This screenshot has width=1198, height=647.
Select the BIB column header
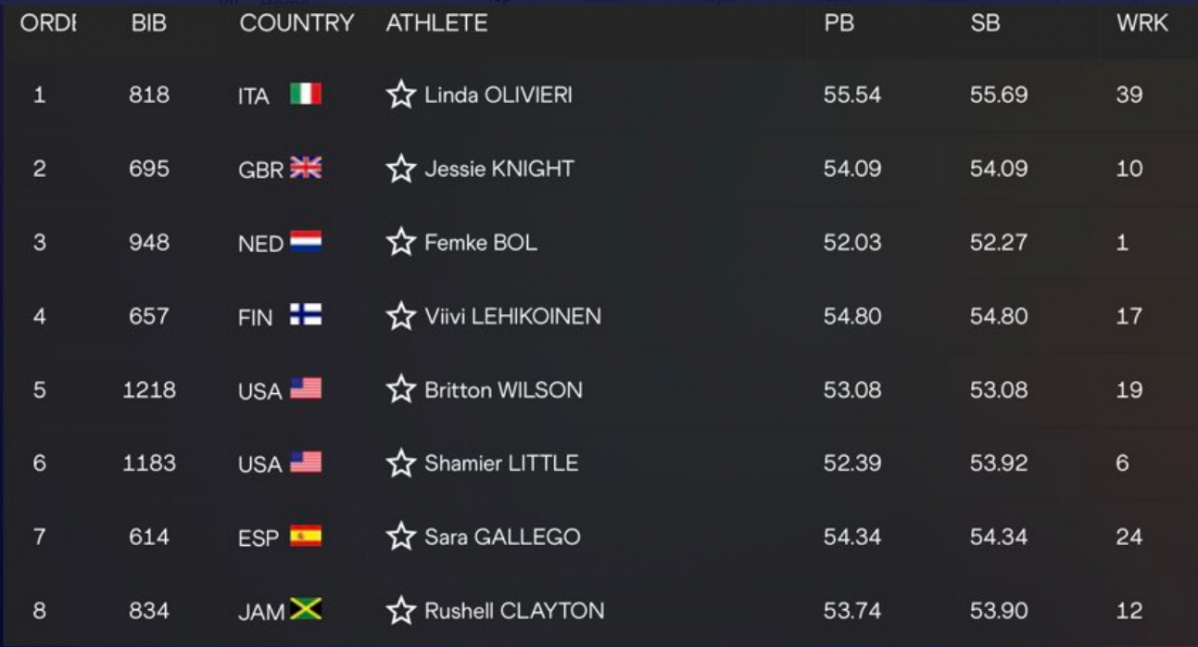[x=148, y=23]
